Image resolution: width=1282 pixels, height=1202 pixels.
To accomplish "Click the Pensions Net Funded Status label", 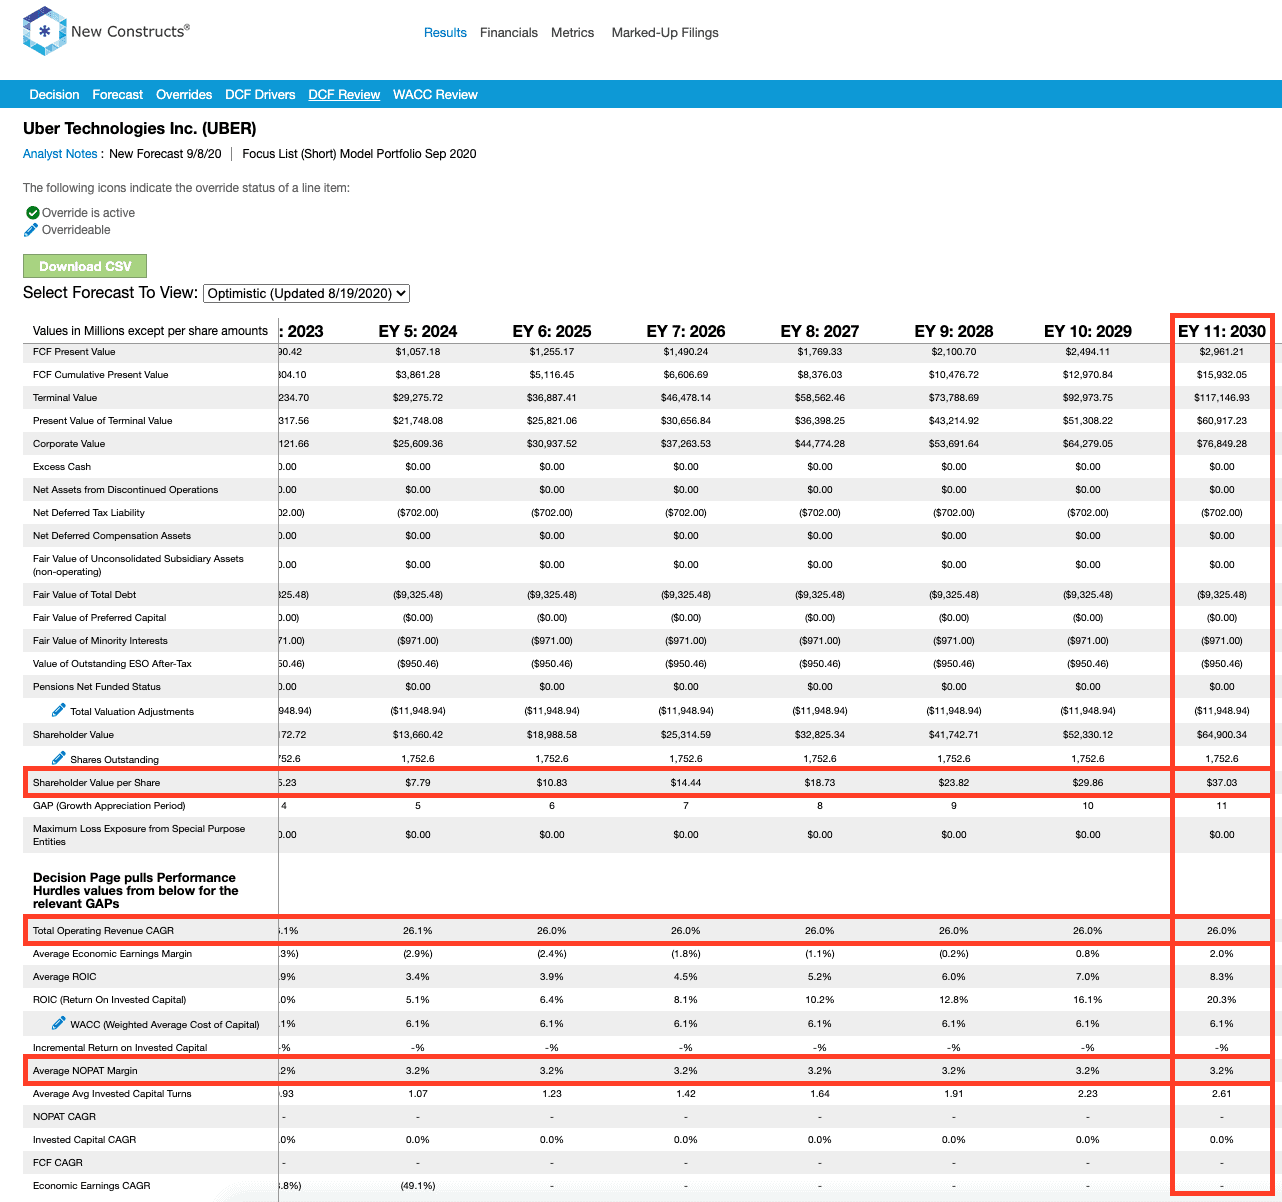I will click(97, 686).
